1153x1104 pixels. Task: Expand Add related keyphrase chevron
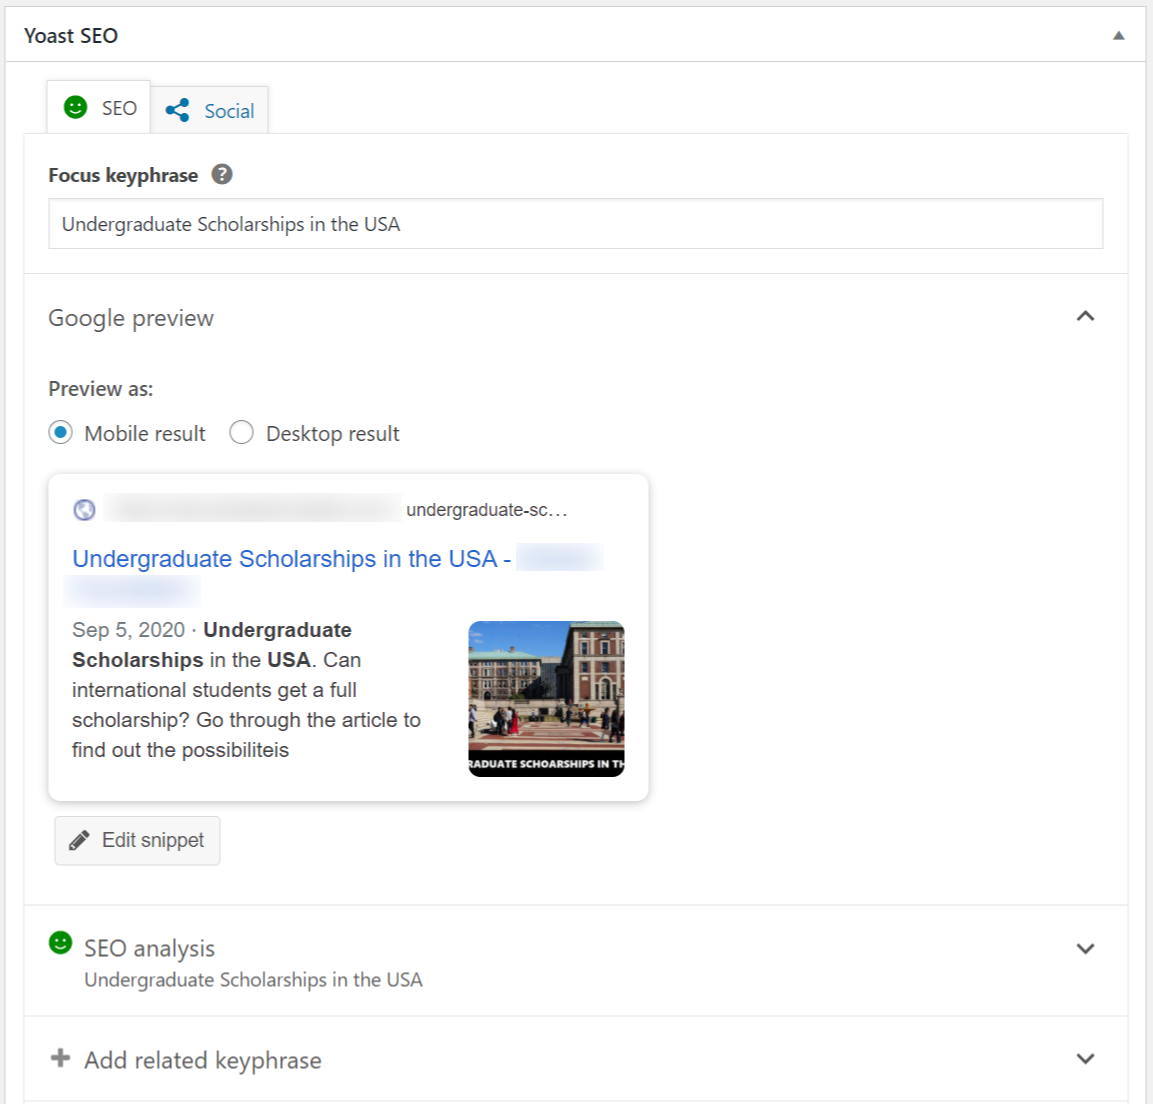click(1085, 1059)
